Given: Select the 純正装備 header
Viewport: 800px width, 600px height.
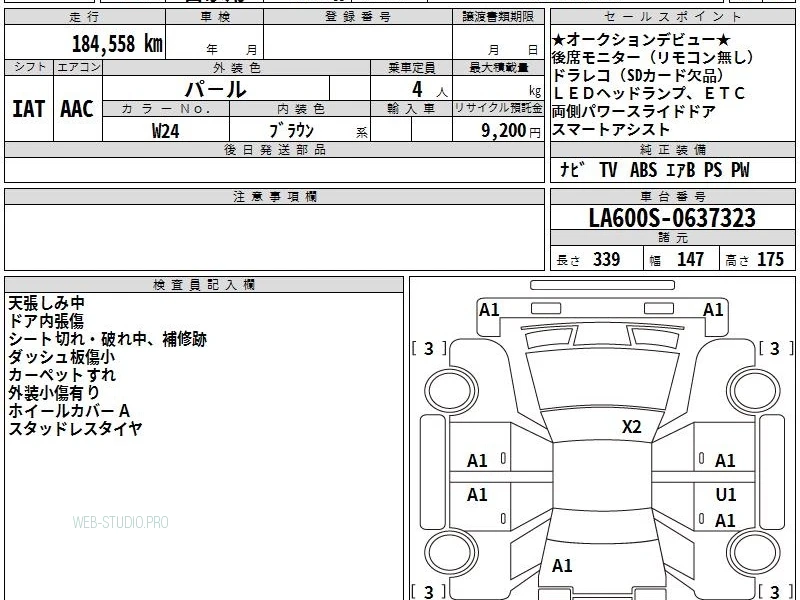Looking at the screenshot, I should tap(672, 149).
